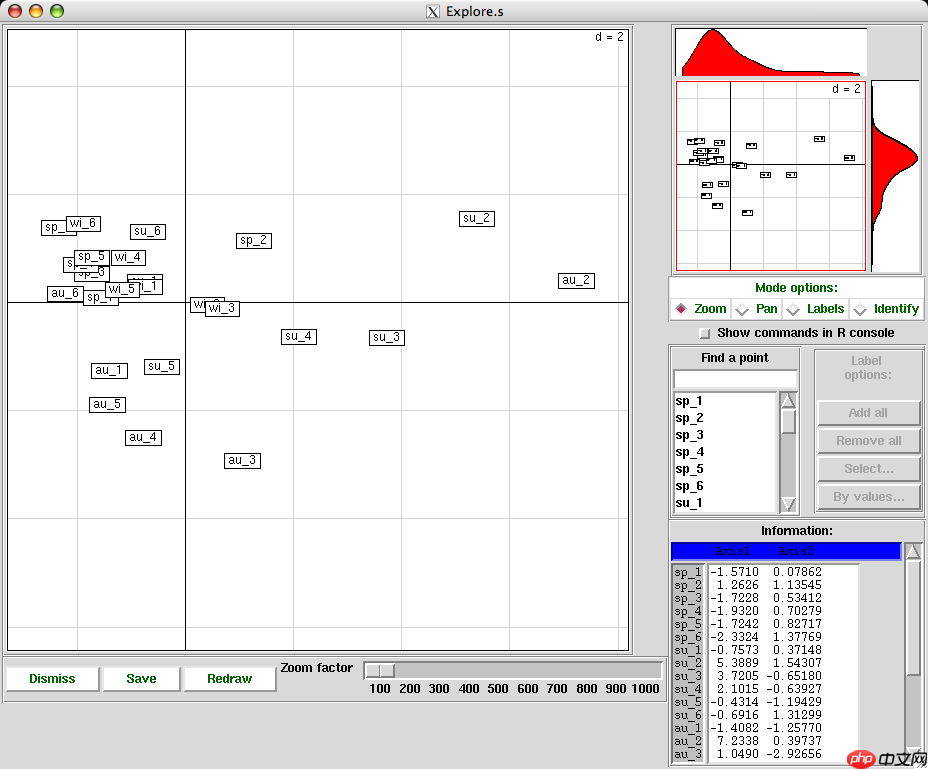Click the au_2 point label in plot
This screenshot has width=928, height=769.
[576, 281]
